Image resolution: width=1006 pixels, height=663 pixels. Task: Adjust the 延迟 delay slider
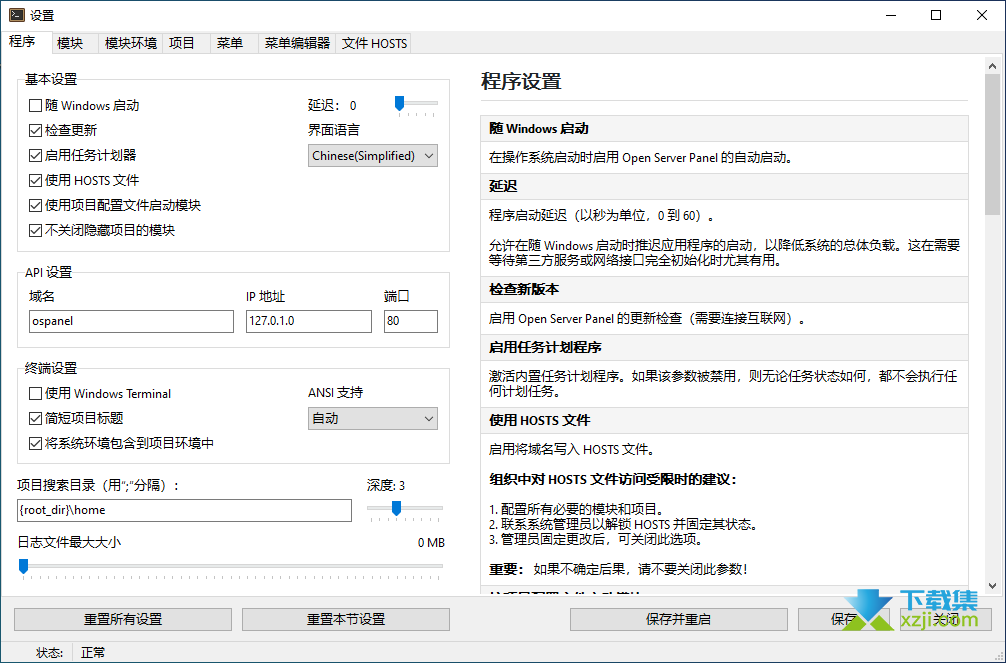pos(400,104)
